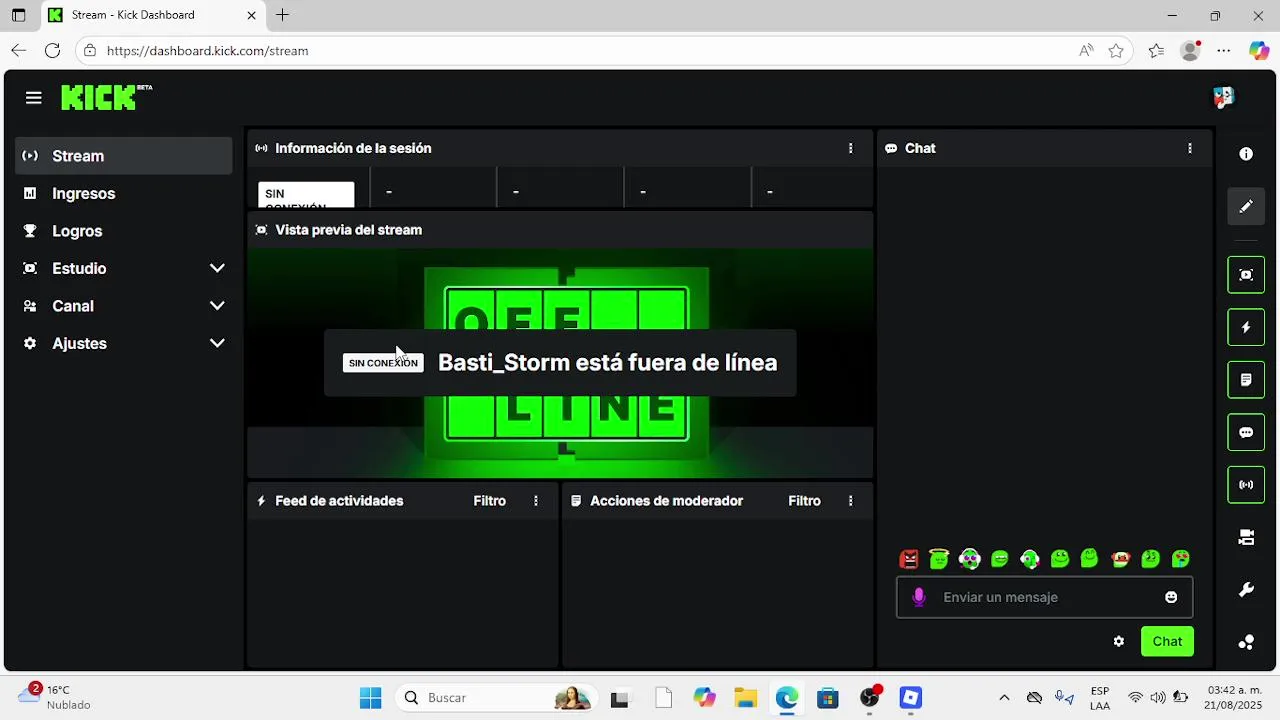Add page to favorites star icon
The height and width of the screenshot is (720, 1280).
[x=1116, y=50]
